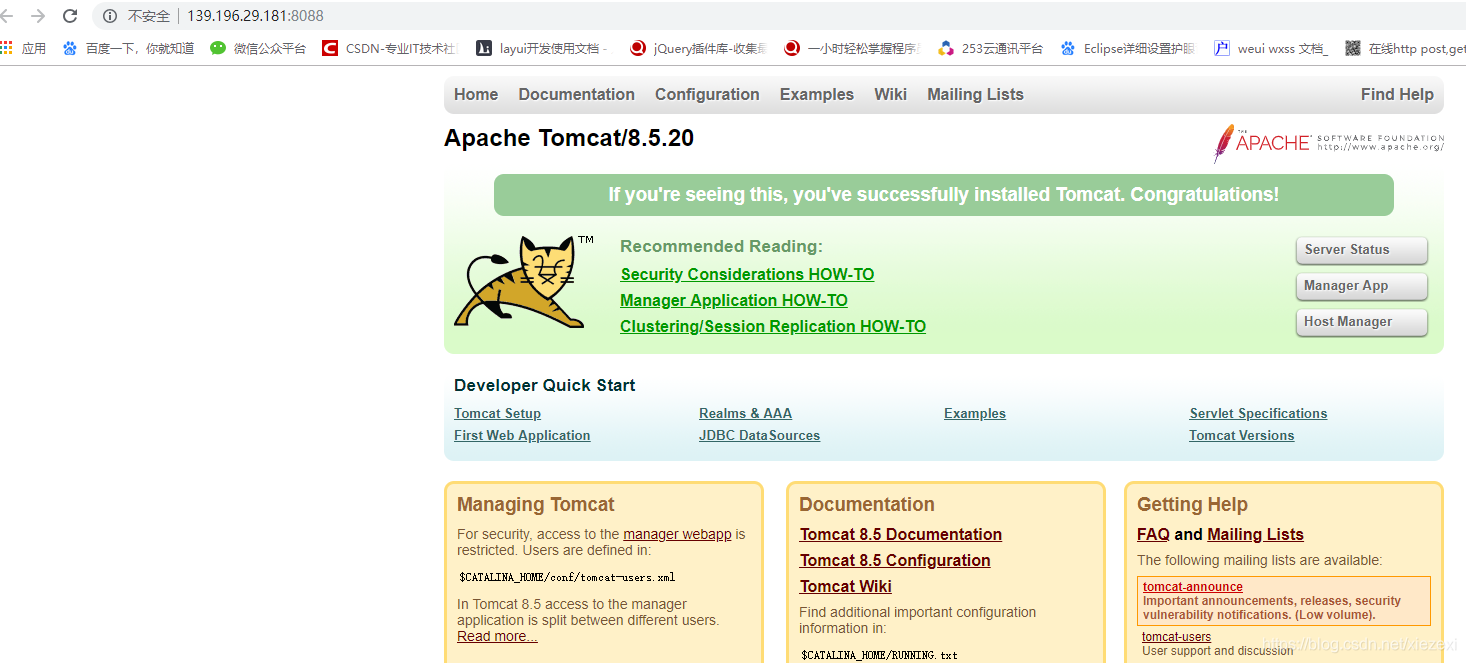This screenshot has width=1466, height=663.
Task: Open the Wiki nav item
Action: pos(890,94)
